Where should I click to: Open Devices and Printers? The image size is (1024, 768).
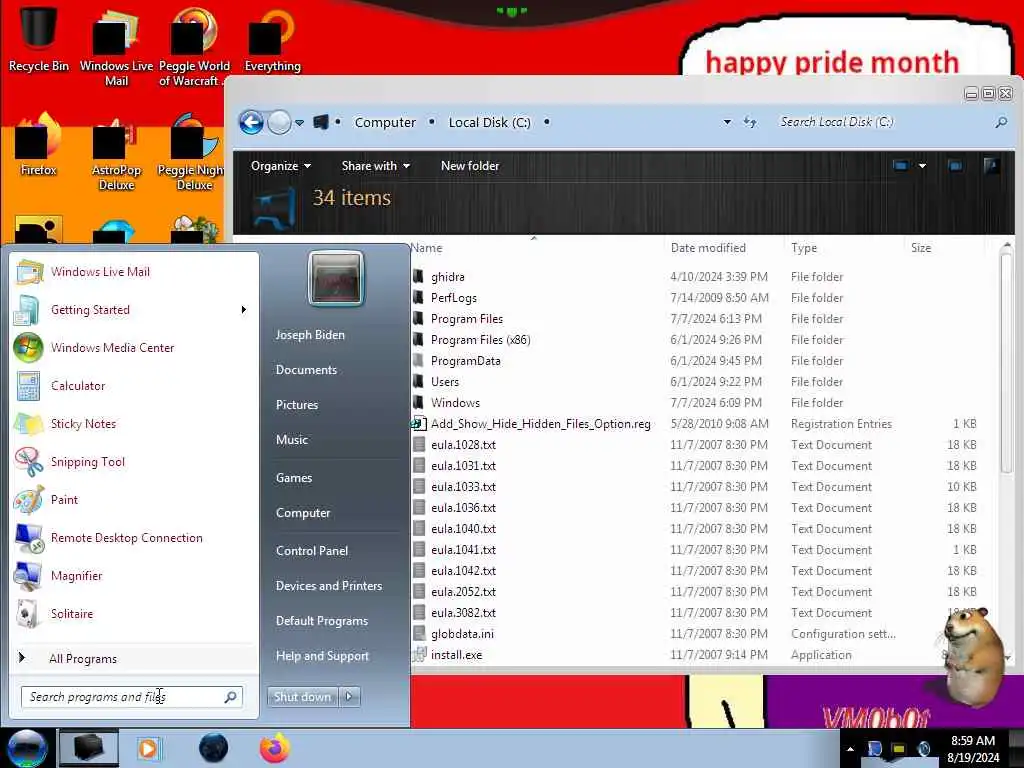329,586
